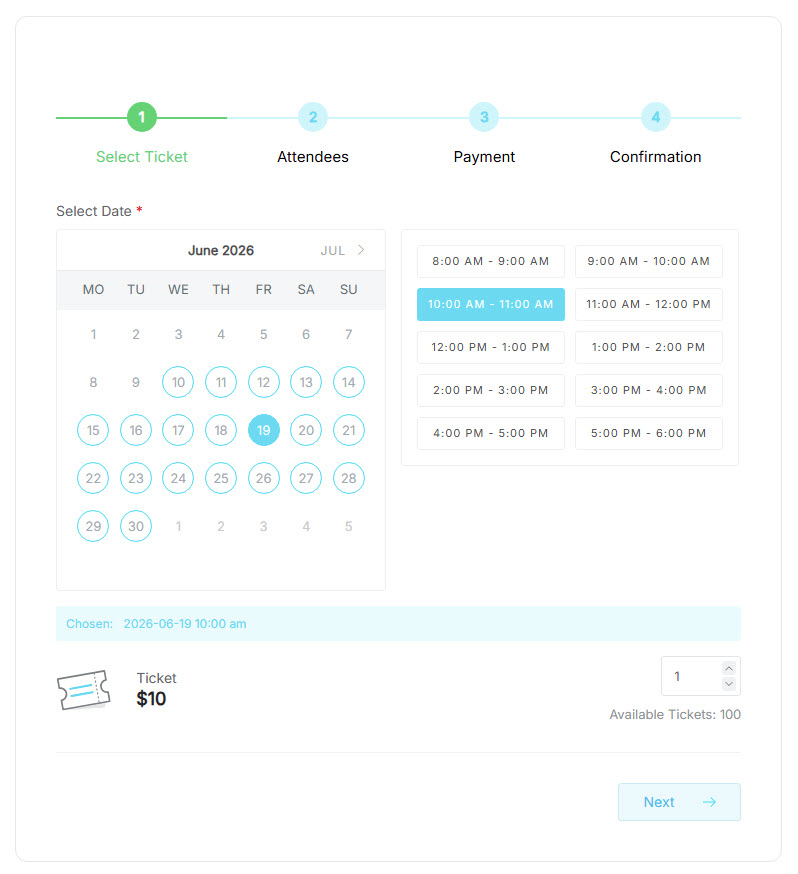Select the 10:00 AM - 11:00 AM slot
798x874 pixels.
(490, 304)
